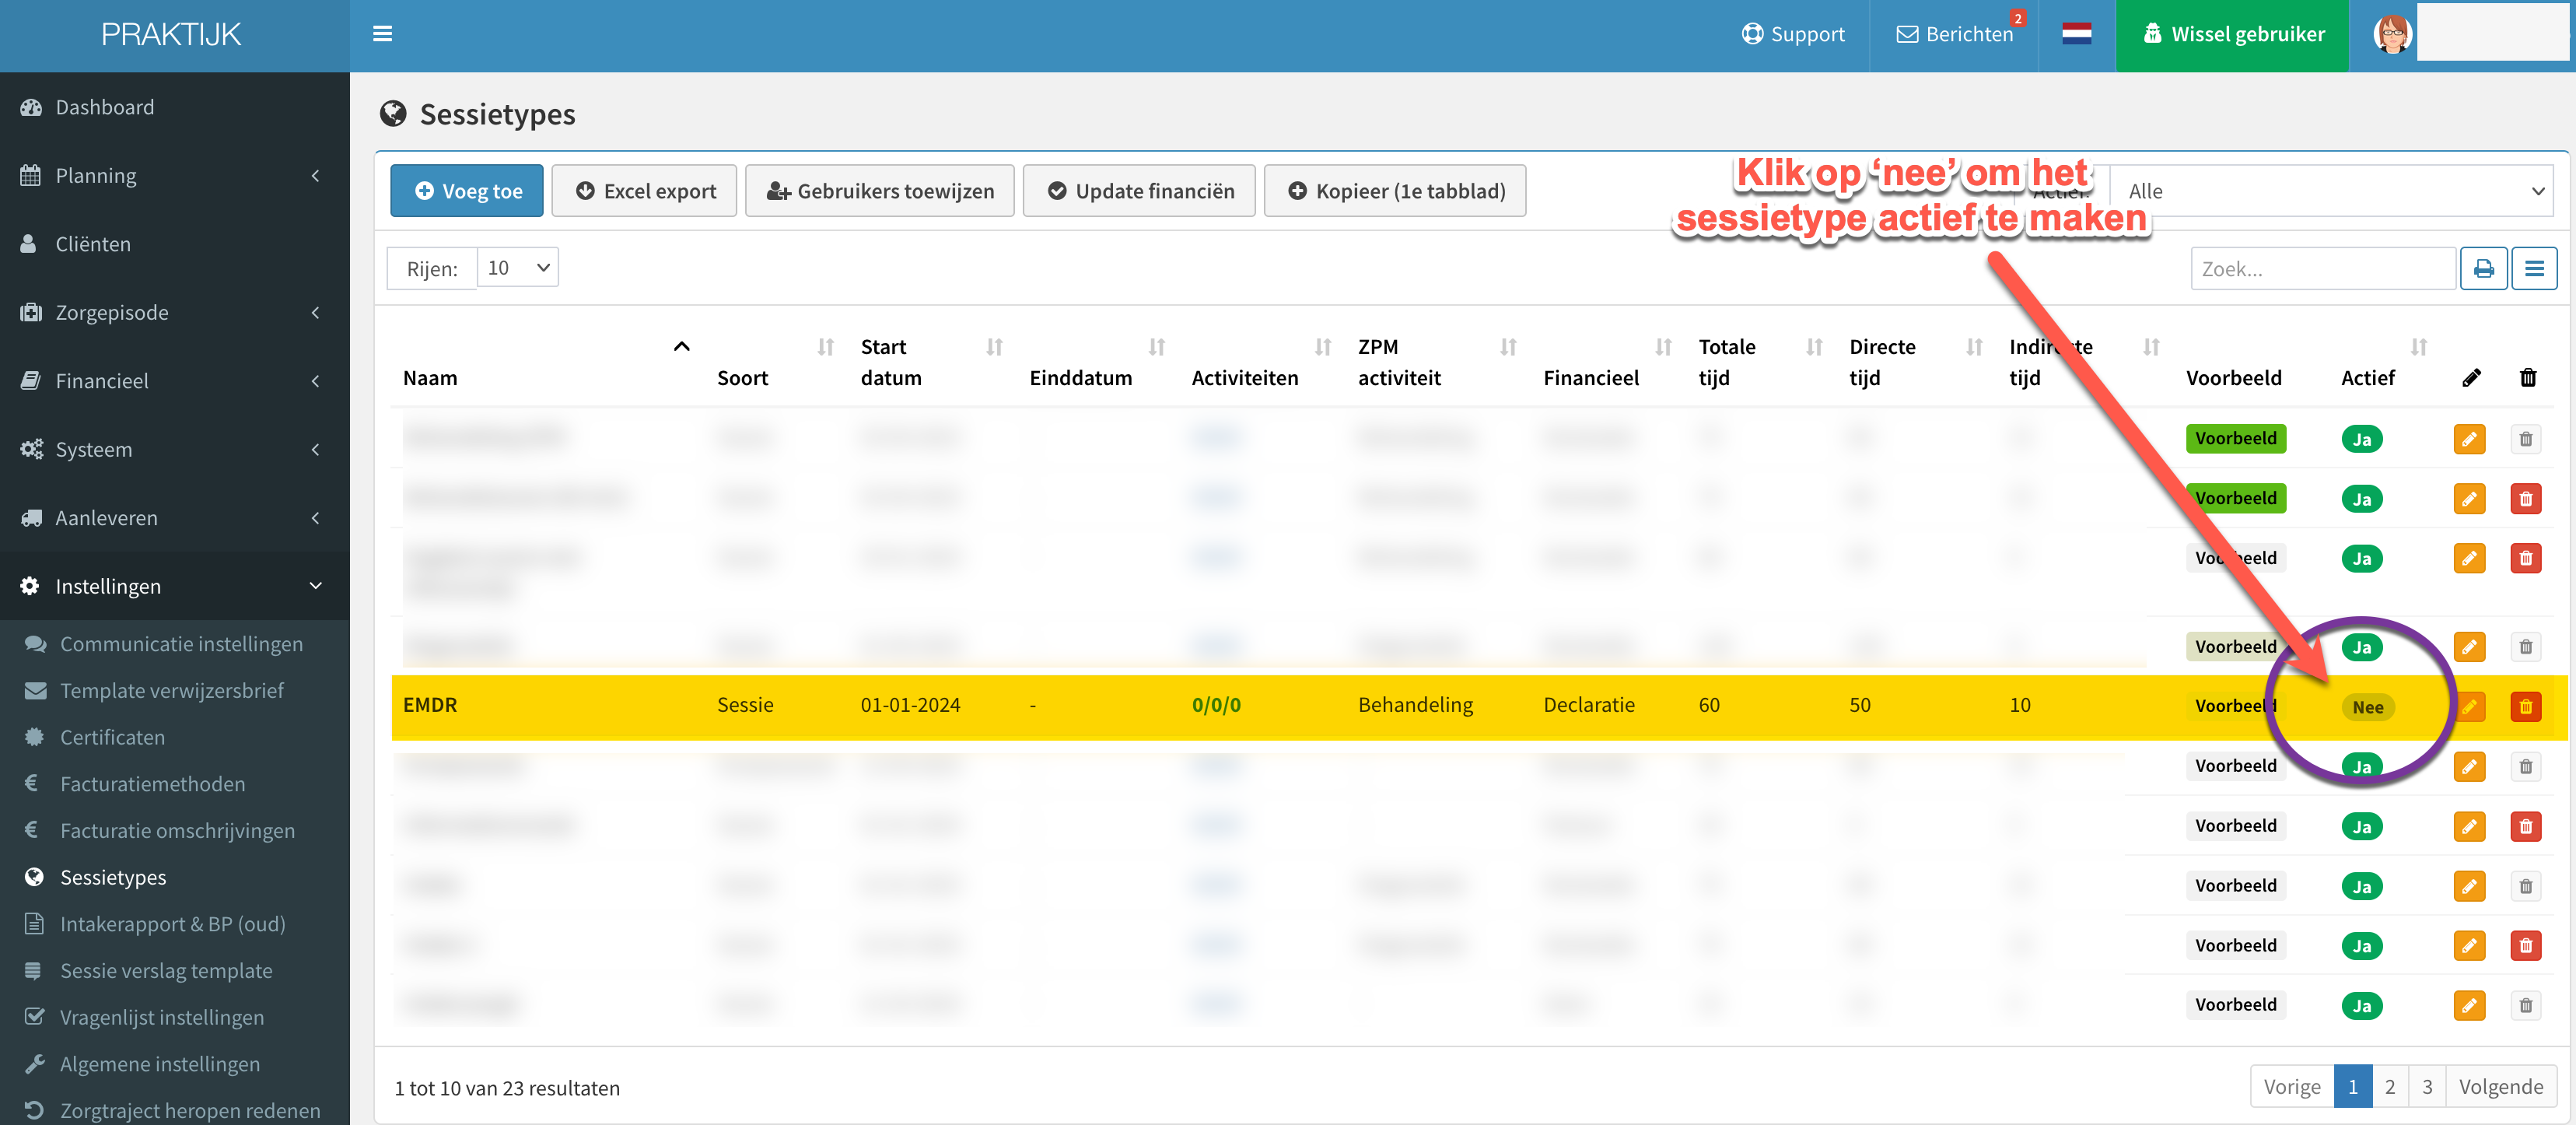
Task: Sort table by the Naam column
Action: [545, 363]
